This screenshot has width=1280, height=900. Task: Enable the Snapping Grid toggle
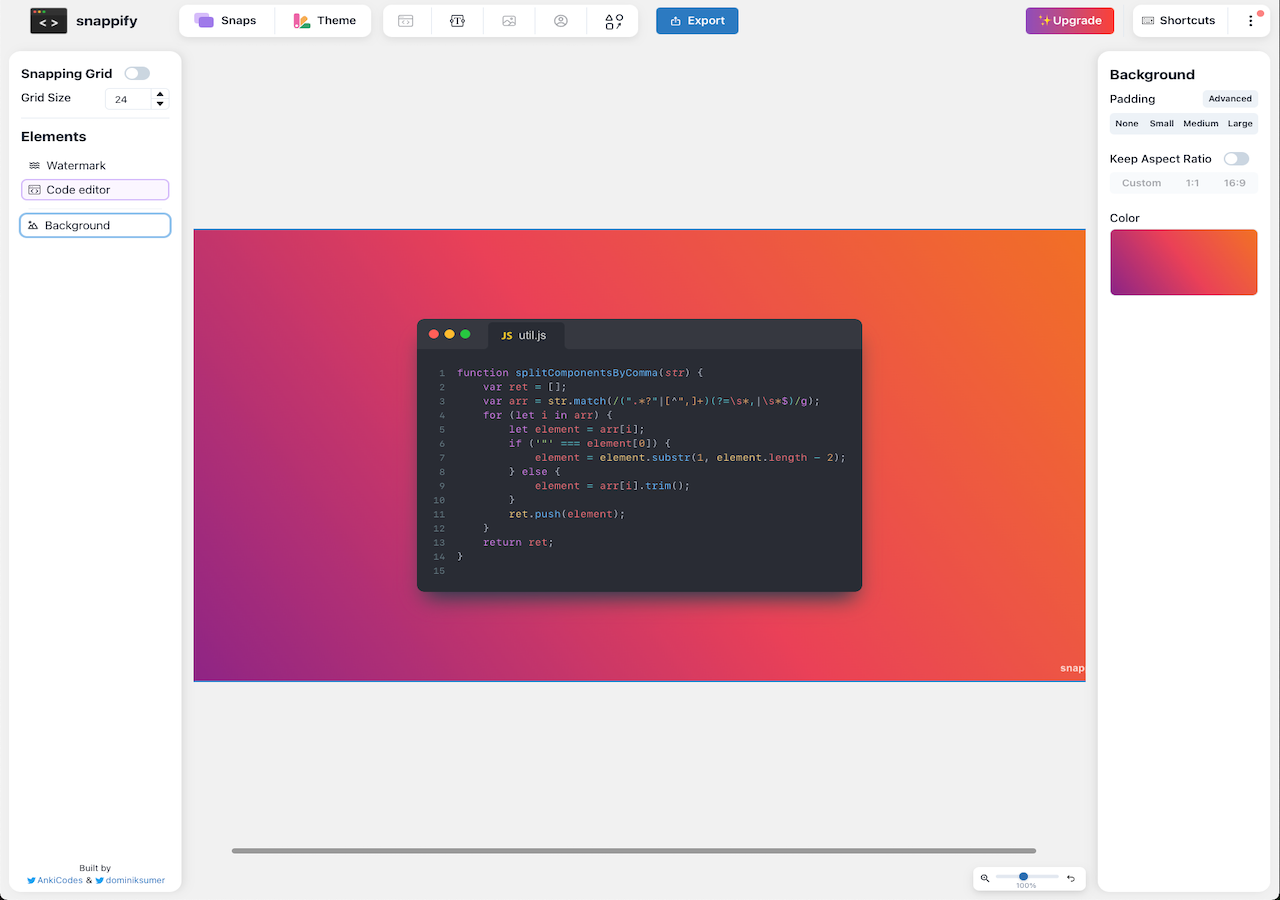coord(137,73)
